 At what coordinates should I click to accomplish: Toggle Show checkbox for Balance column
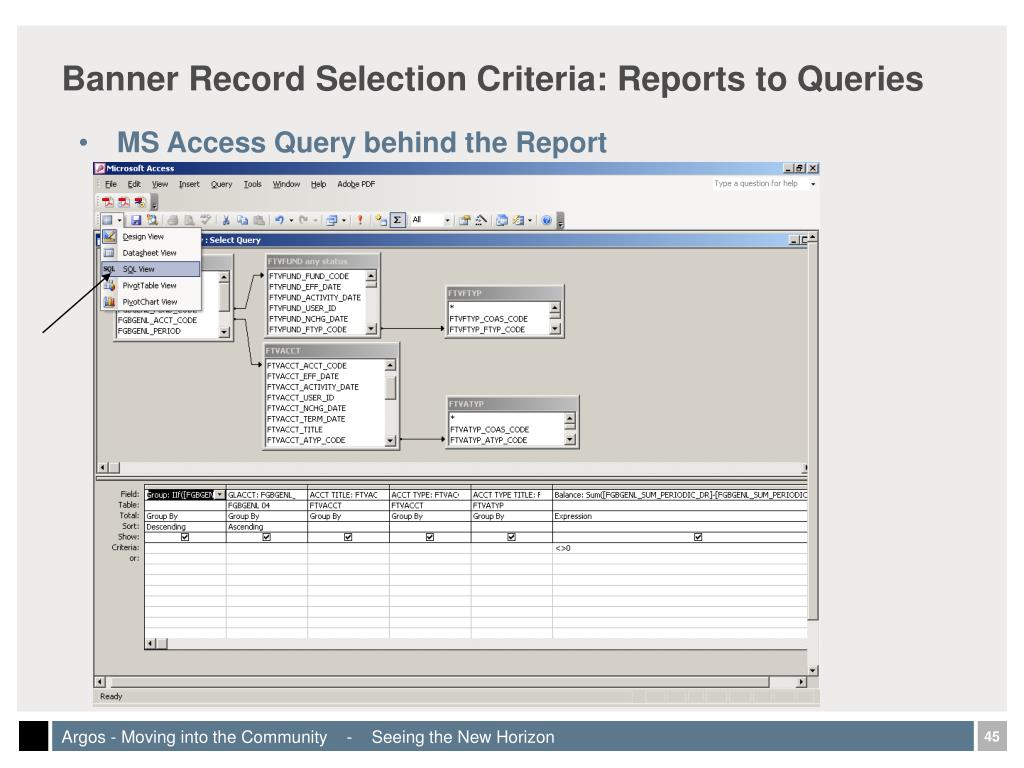[x=698, y=537]
